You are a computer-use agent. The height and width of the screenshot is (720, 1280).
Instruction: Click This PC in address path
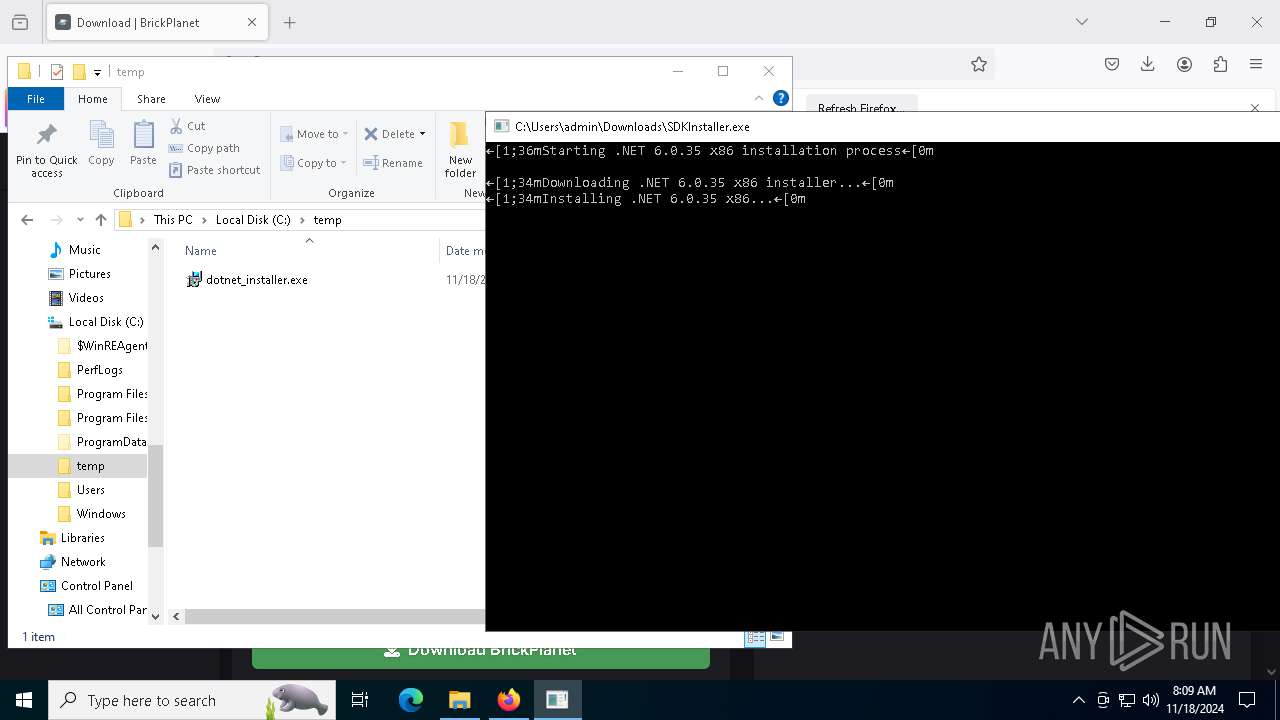(173, 220)
